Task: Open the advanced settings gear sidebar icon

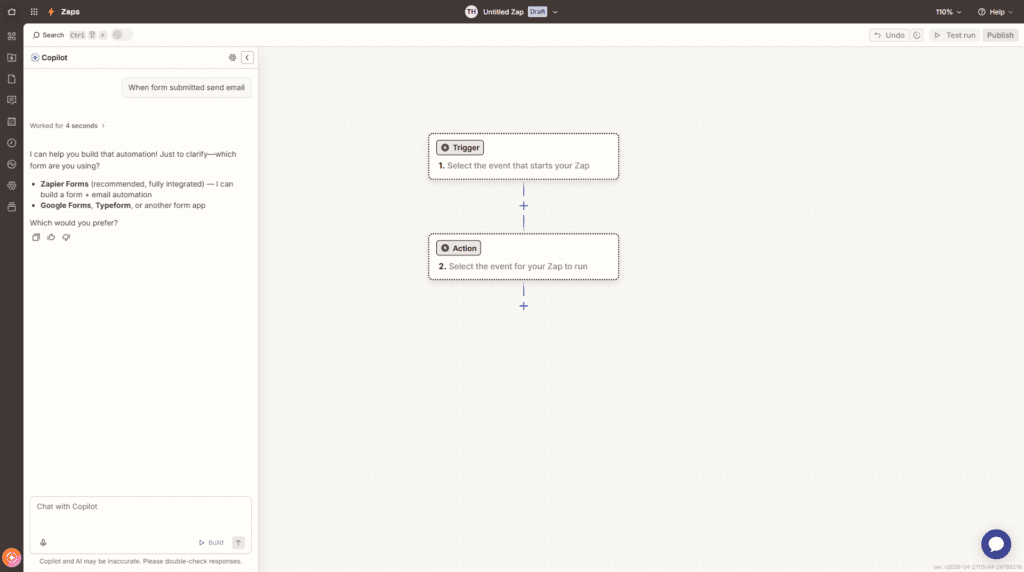Action: tap(12, 185)
